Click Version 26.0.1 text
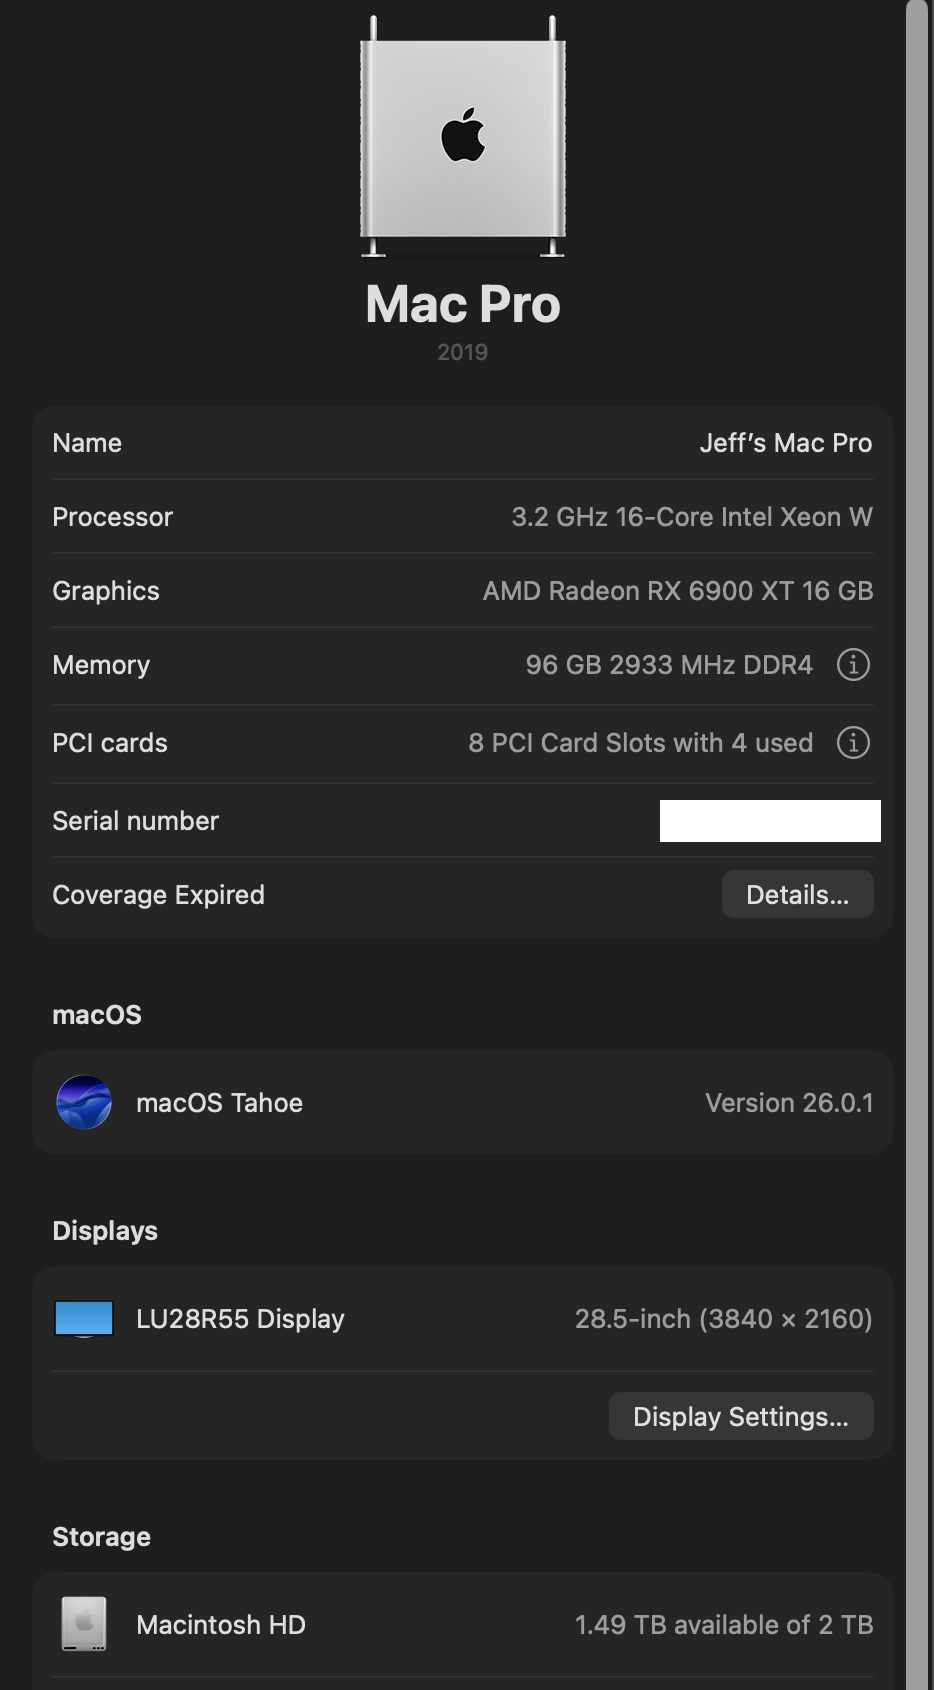The width and height of the screenshot is (934, 1690). (x=789, y=1102)
